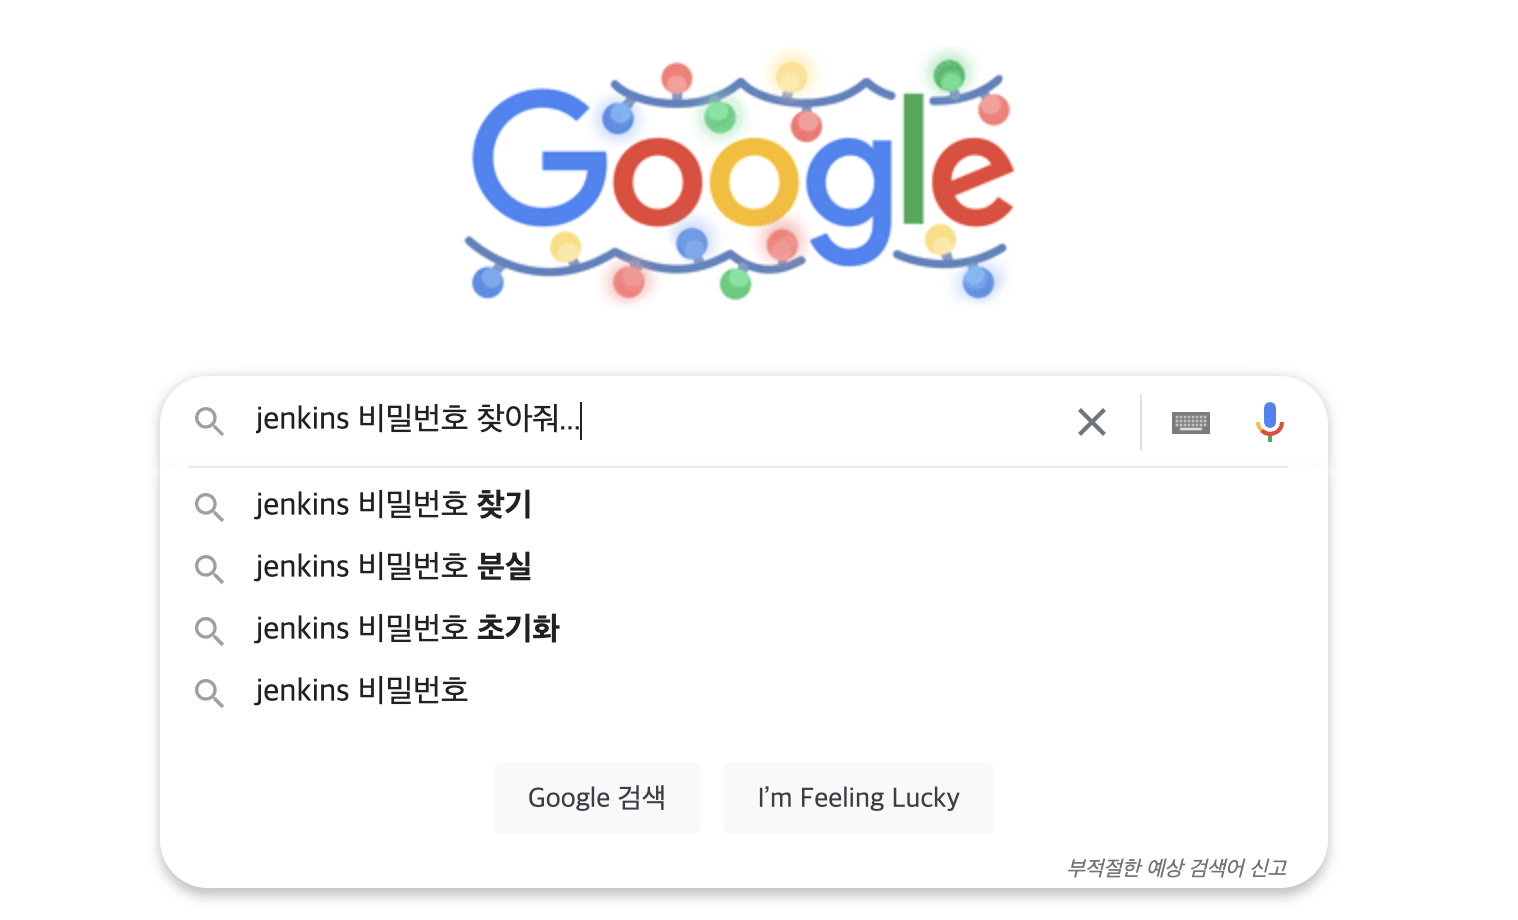The image size is (1518, 920).
Task: Choose the 'jenkins 비밀번호 분실' suggestion
Action: [393, 566]
